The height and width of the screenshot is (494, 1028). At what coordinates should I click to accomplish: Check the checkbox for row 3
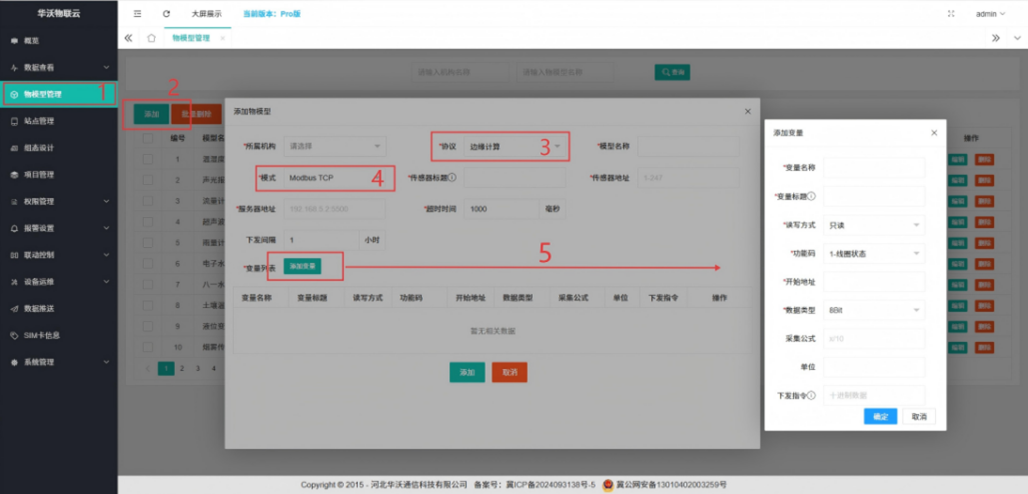click(x=148, y=201)
